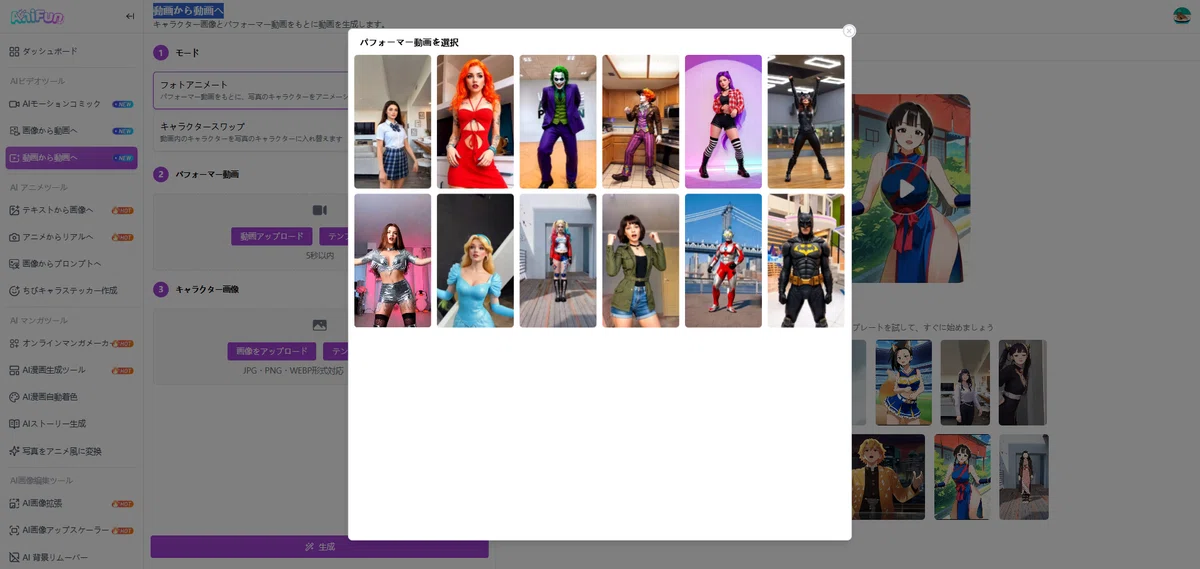Viewport: 1200px width, 569px height.
Task: Pick the anime girl in blue dress template
Action: point(962,476)
